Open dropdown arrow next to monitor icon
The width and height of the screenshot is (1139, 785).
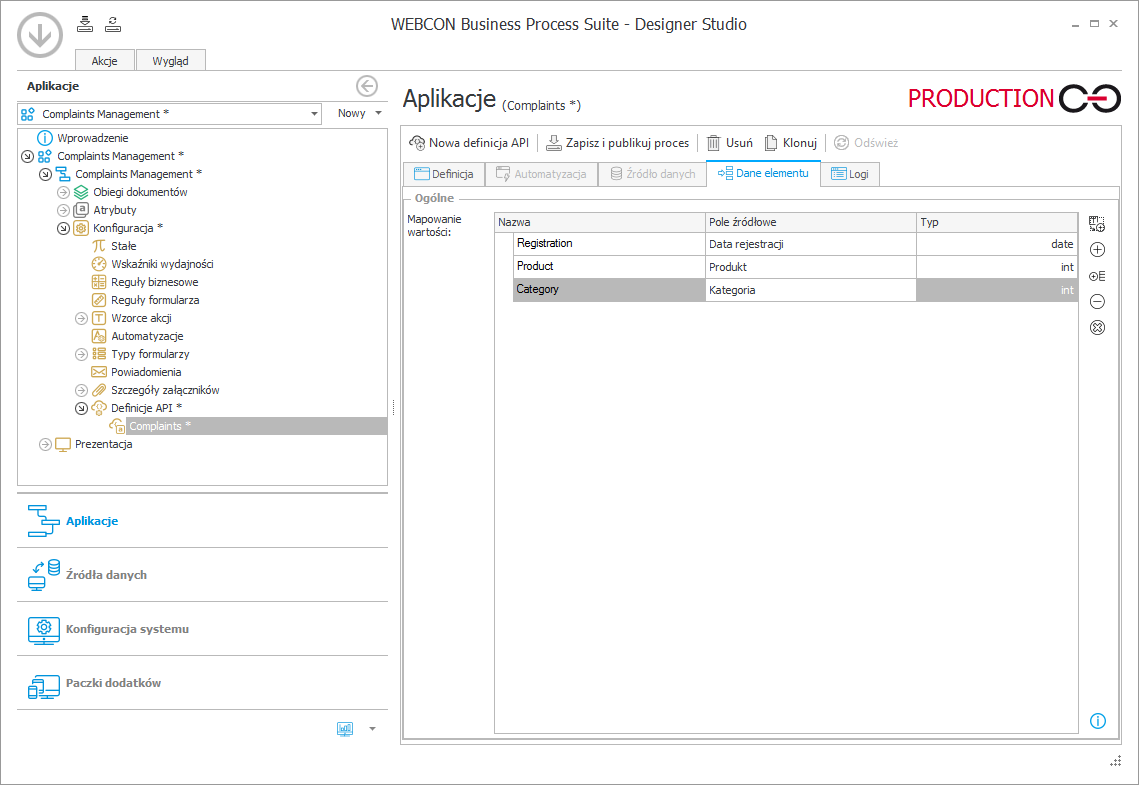(x=373, y=728)
